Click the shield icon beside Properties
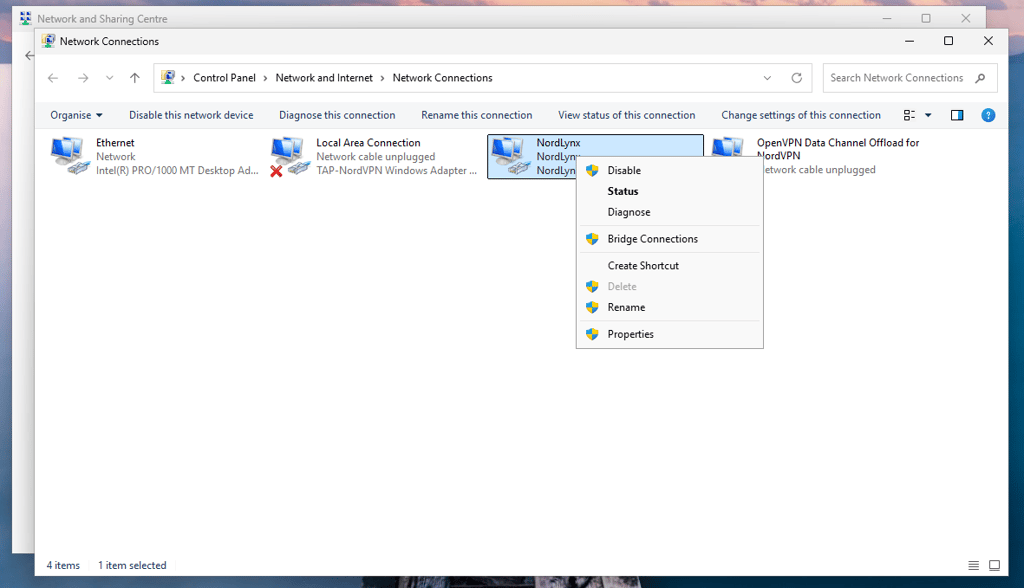1024x588 pixels. coord(592,335)
